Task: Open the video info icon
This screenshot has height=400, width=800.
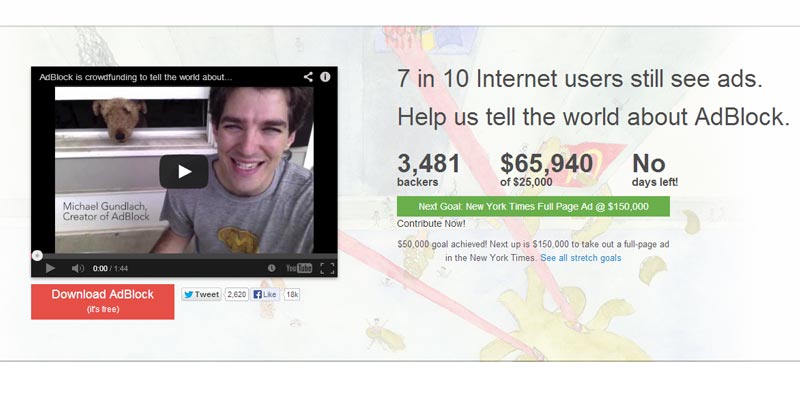Action: [x=325, y=77]
